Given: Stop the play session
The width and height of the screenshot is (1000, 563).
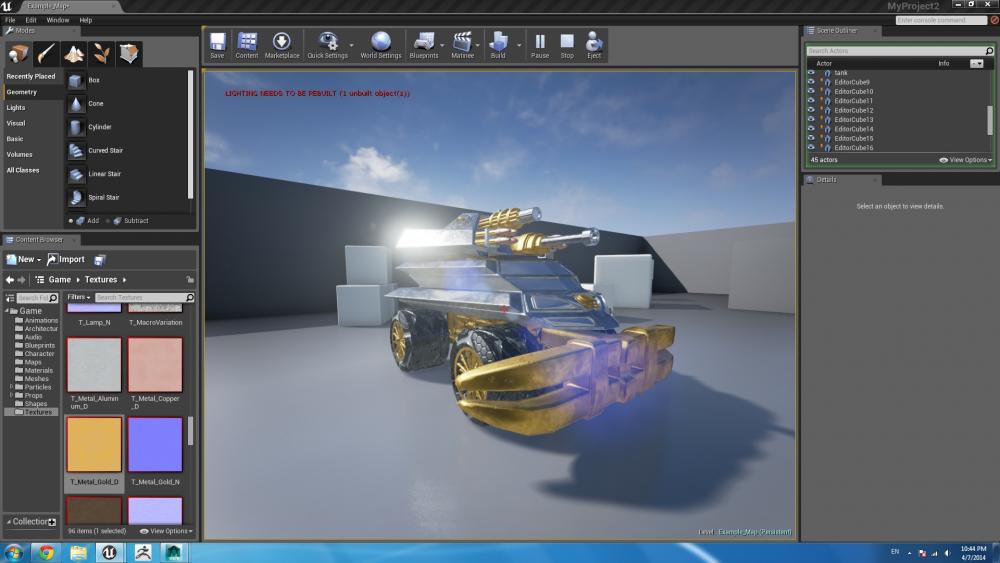Looking at the screenshot, I should [x=567, y=45].
